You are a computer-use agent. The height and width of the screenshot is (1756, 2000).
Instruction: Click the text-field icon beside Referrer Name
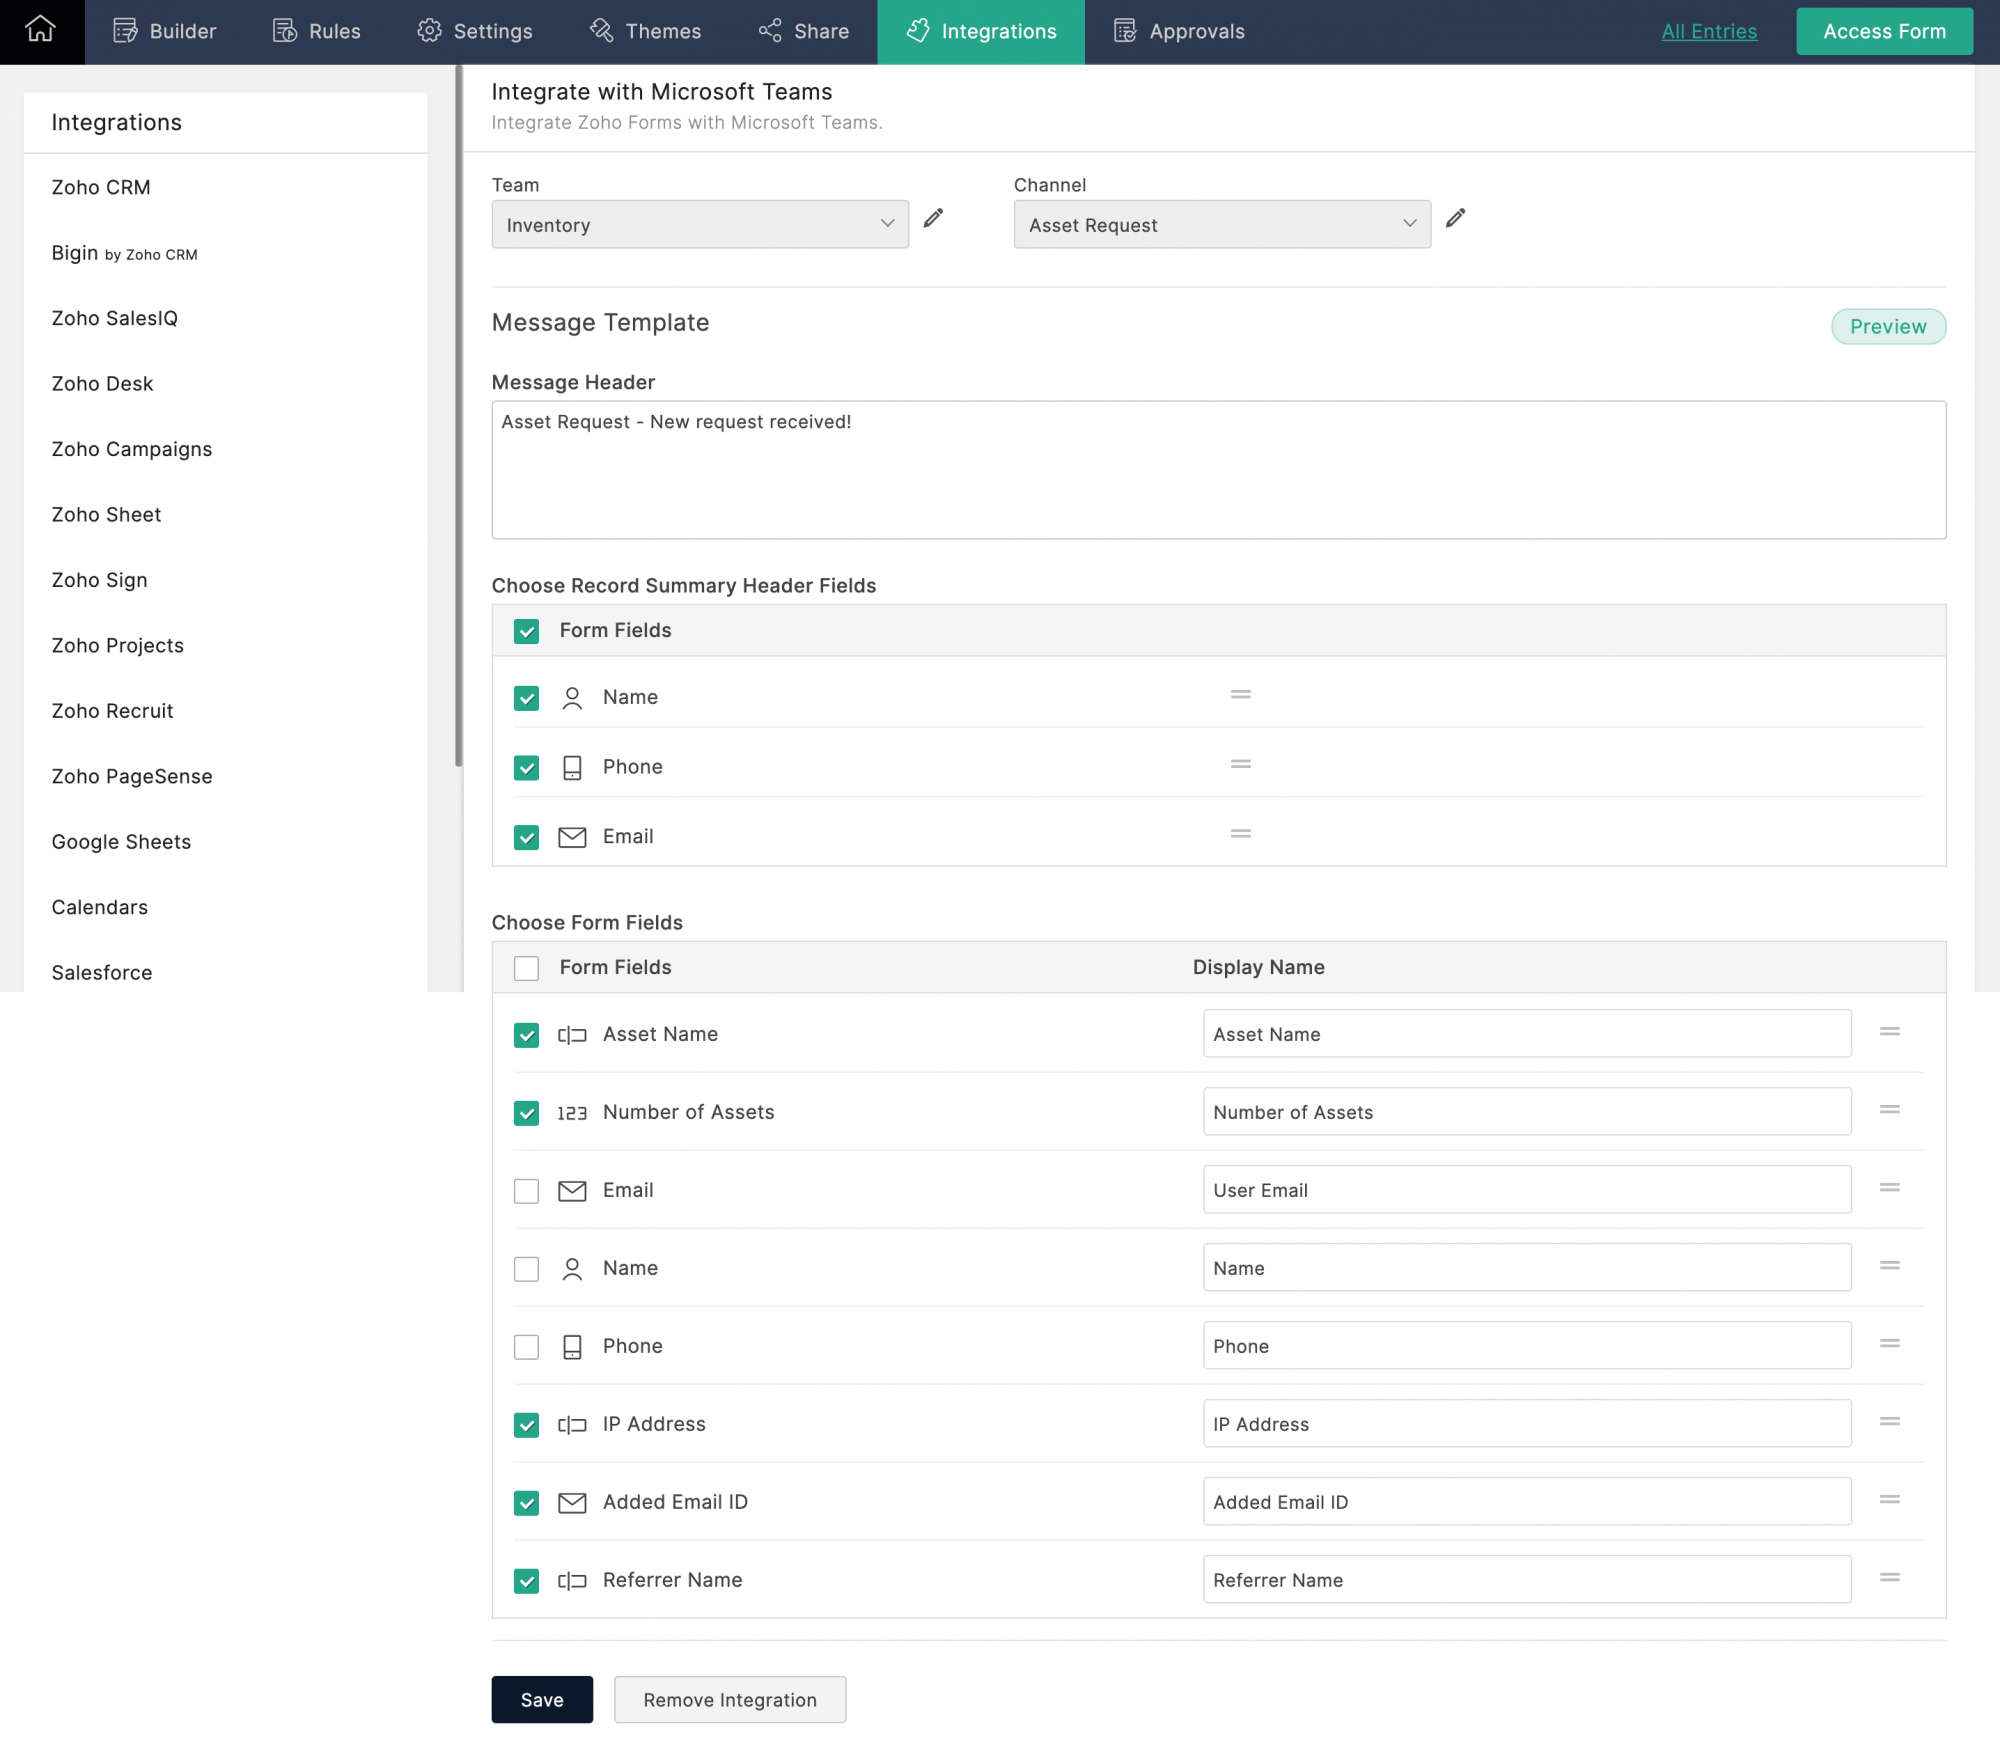[572, 1581]
